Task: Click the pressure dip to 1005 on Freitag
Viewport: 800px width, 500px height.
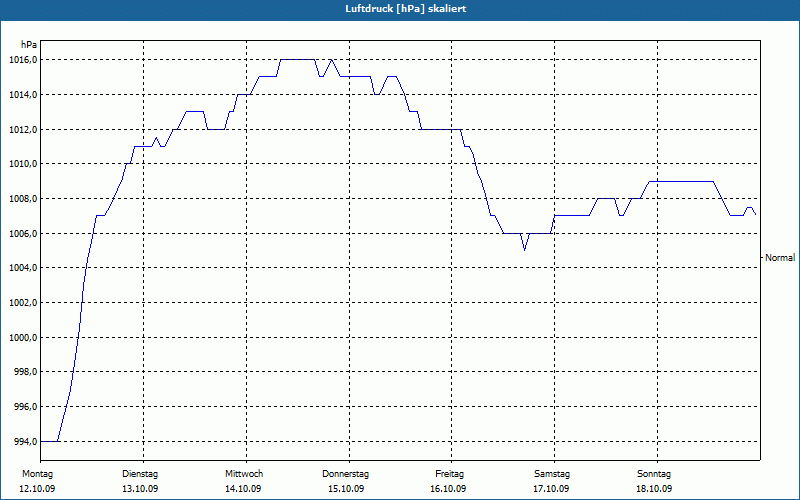Action: coord(524,248)
